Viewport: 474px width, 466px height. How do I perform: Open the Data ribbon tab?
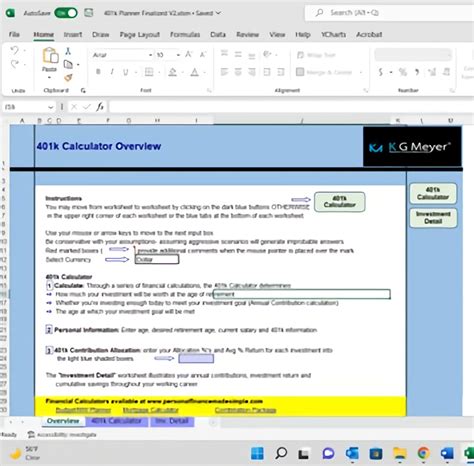(218, 34)
